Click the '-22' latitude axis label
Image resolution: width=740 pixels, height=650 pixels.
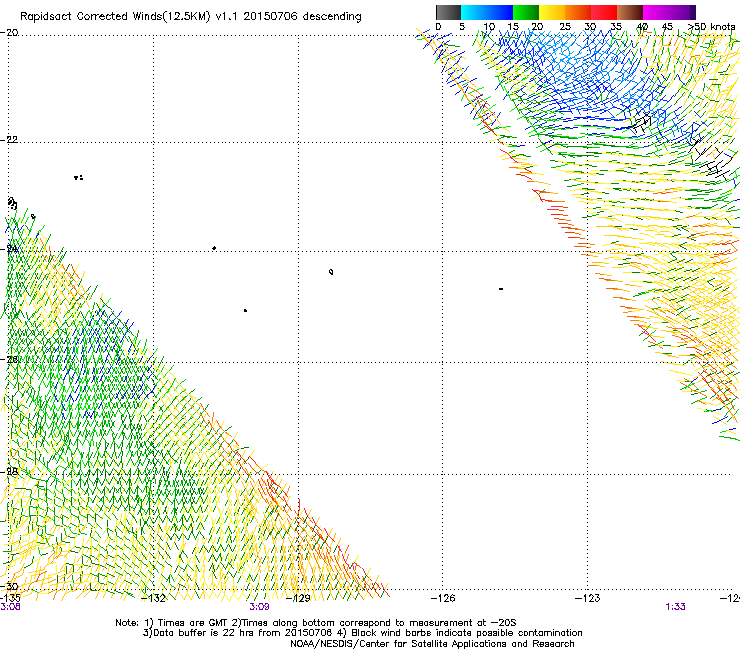tap(9, 140)
